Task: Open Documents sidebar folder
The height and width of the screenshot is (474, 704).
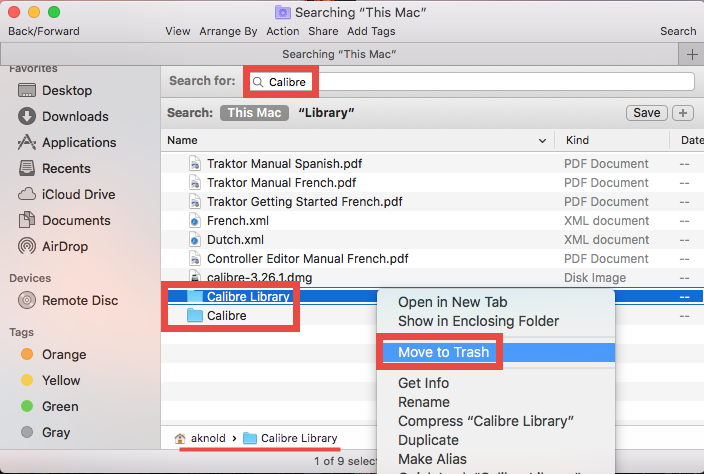Action: point(64,220)
